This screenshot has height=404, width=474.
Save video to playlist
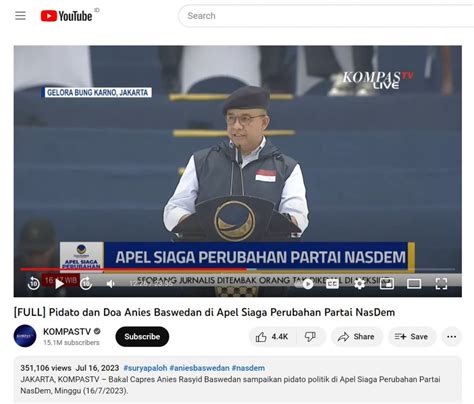[412, 337]
